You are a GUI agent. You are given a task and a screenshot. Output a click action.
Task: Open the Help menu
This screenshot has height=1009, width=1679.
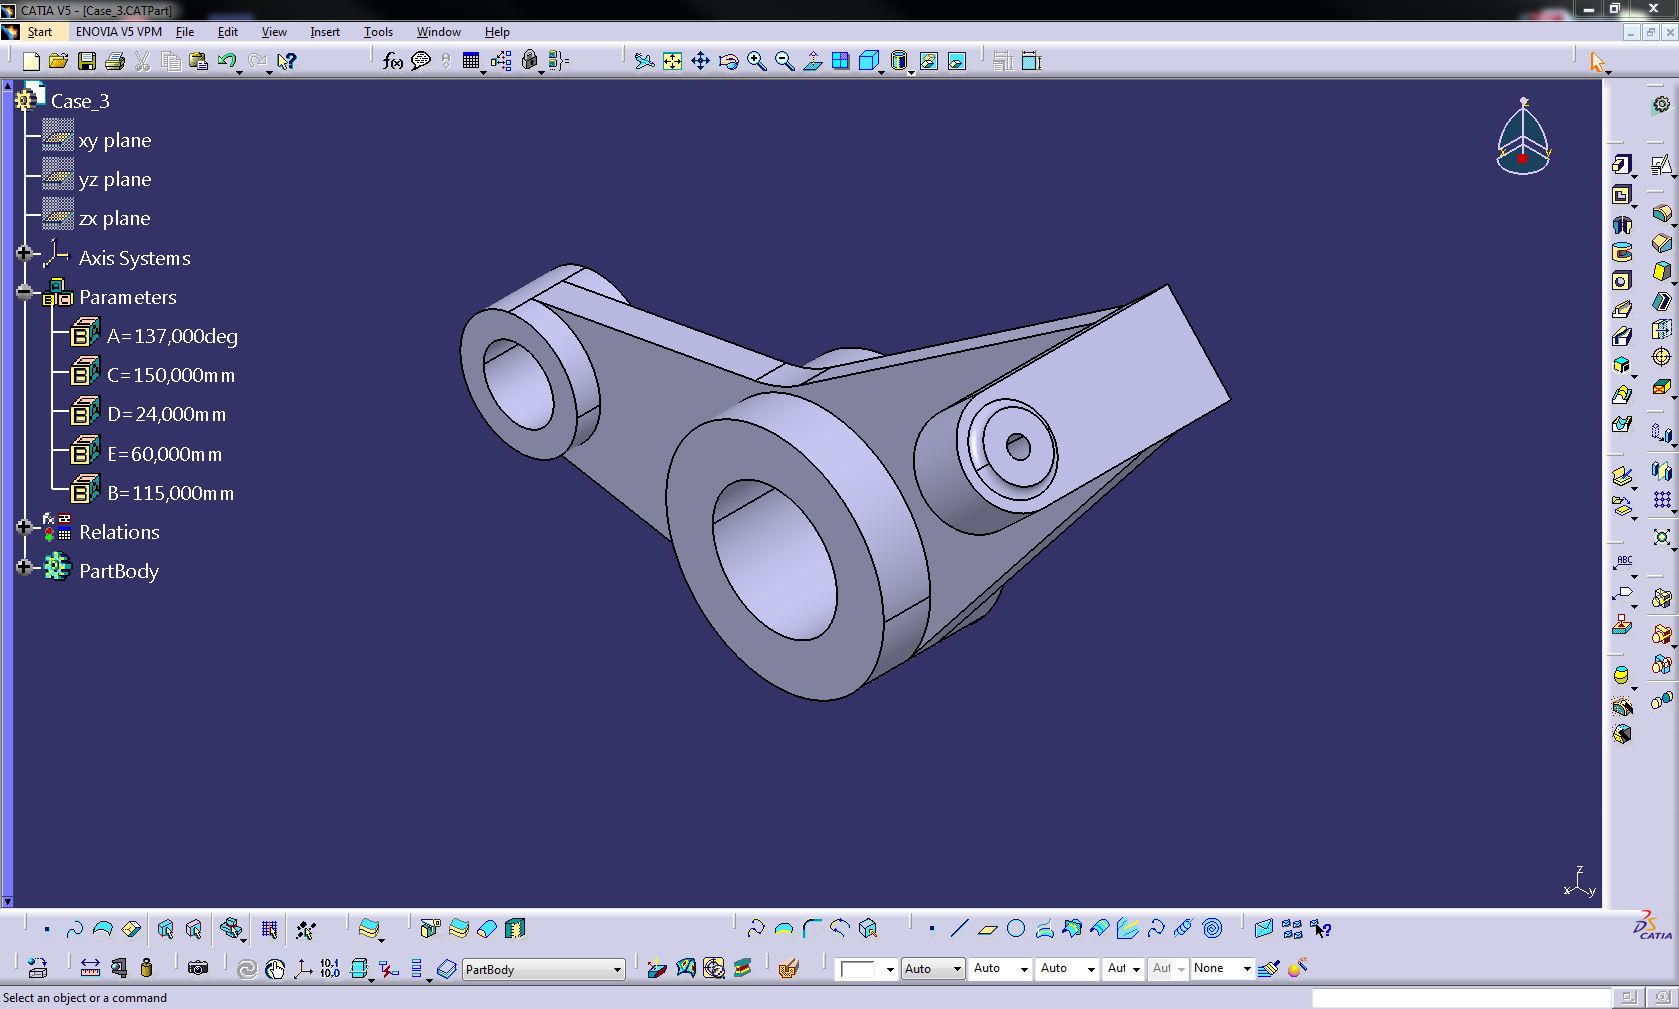(x=497, y=32)
